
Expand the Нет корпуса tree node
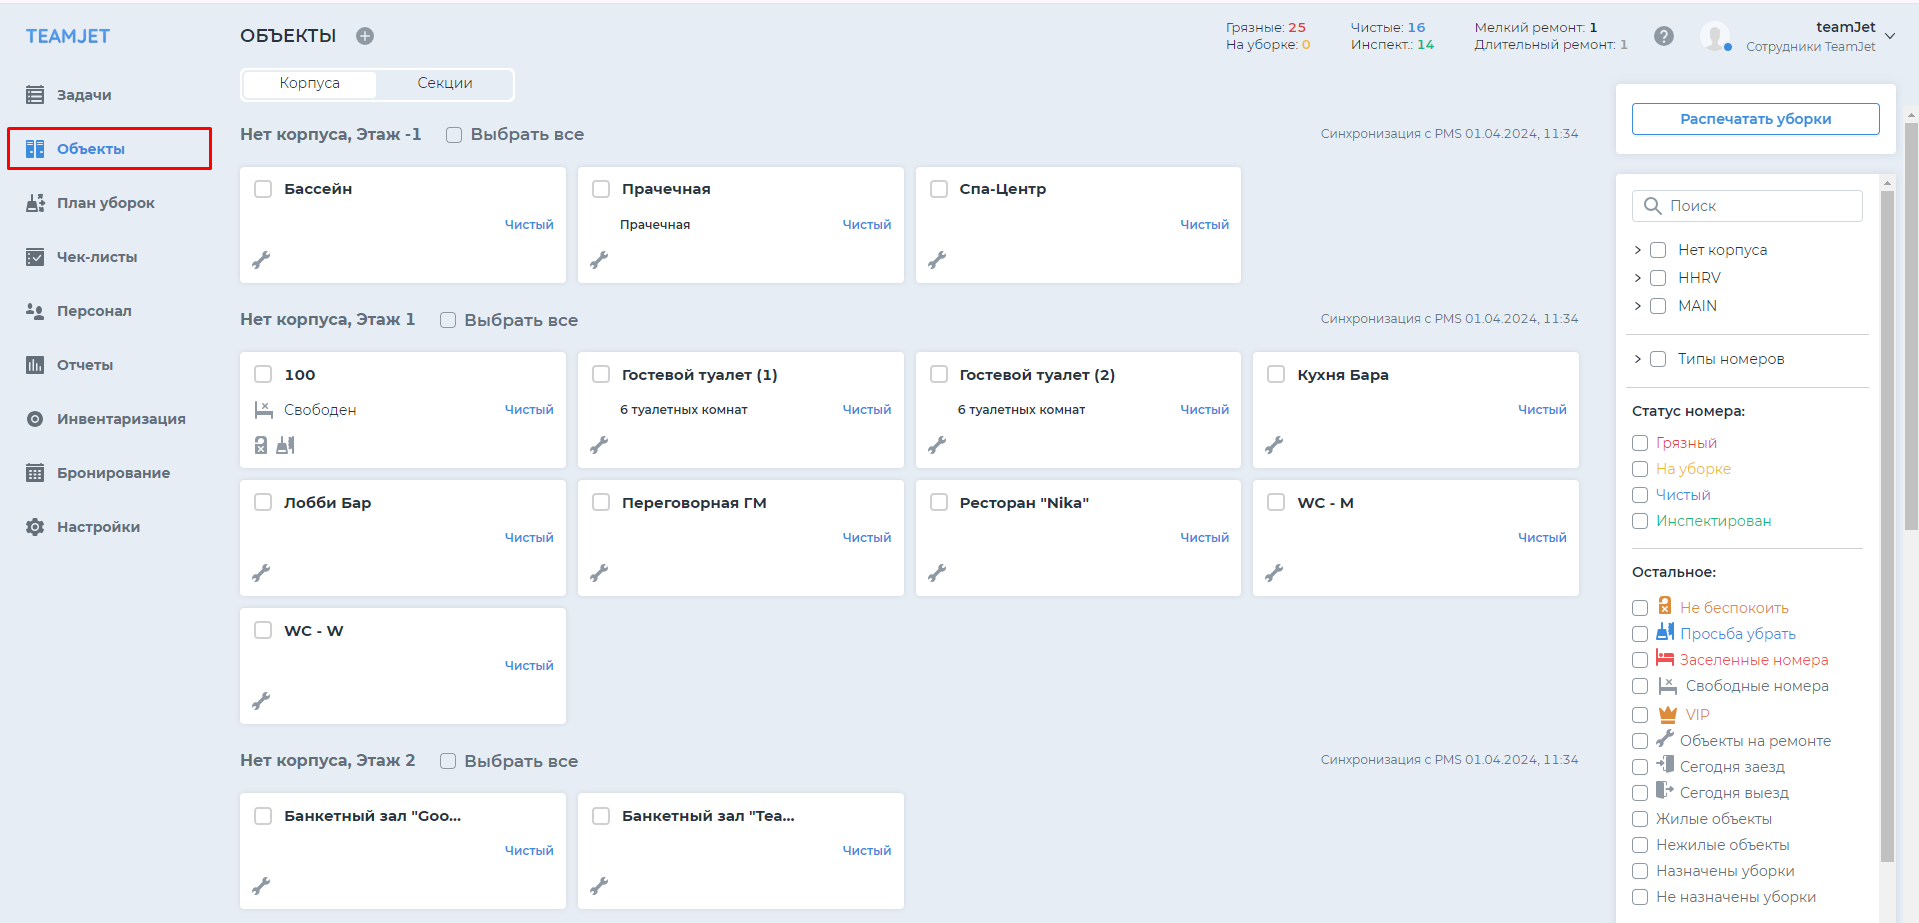pyautogui.click(x=1638, y=250)
